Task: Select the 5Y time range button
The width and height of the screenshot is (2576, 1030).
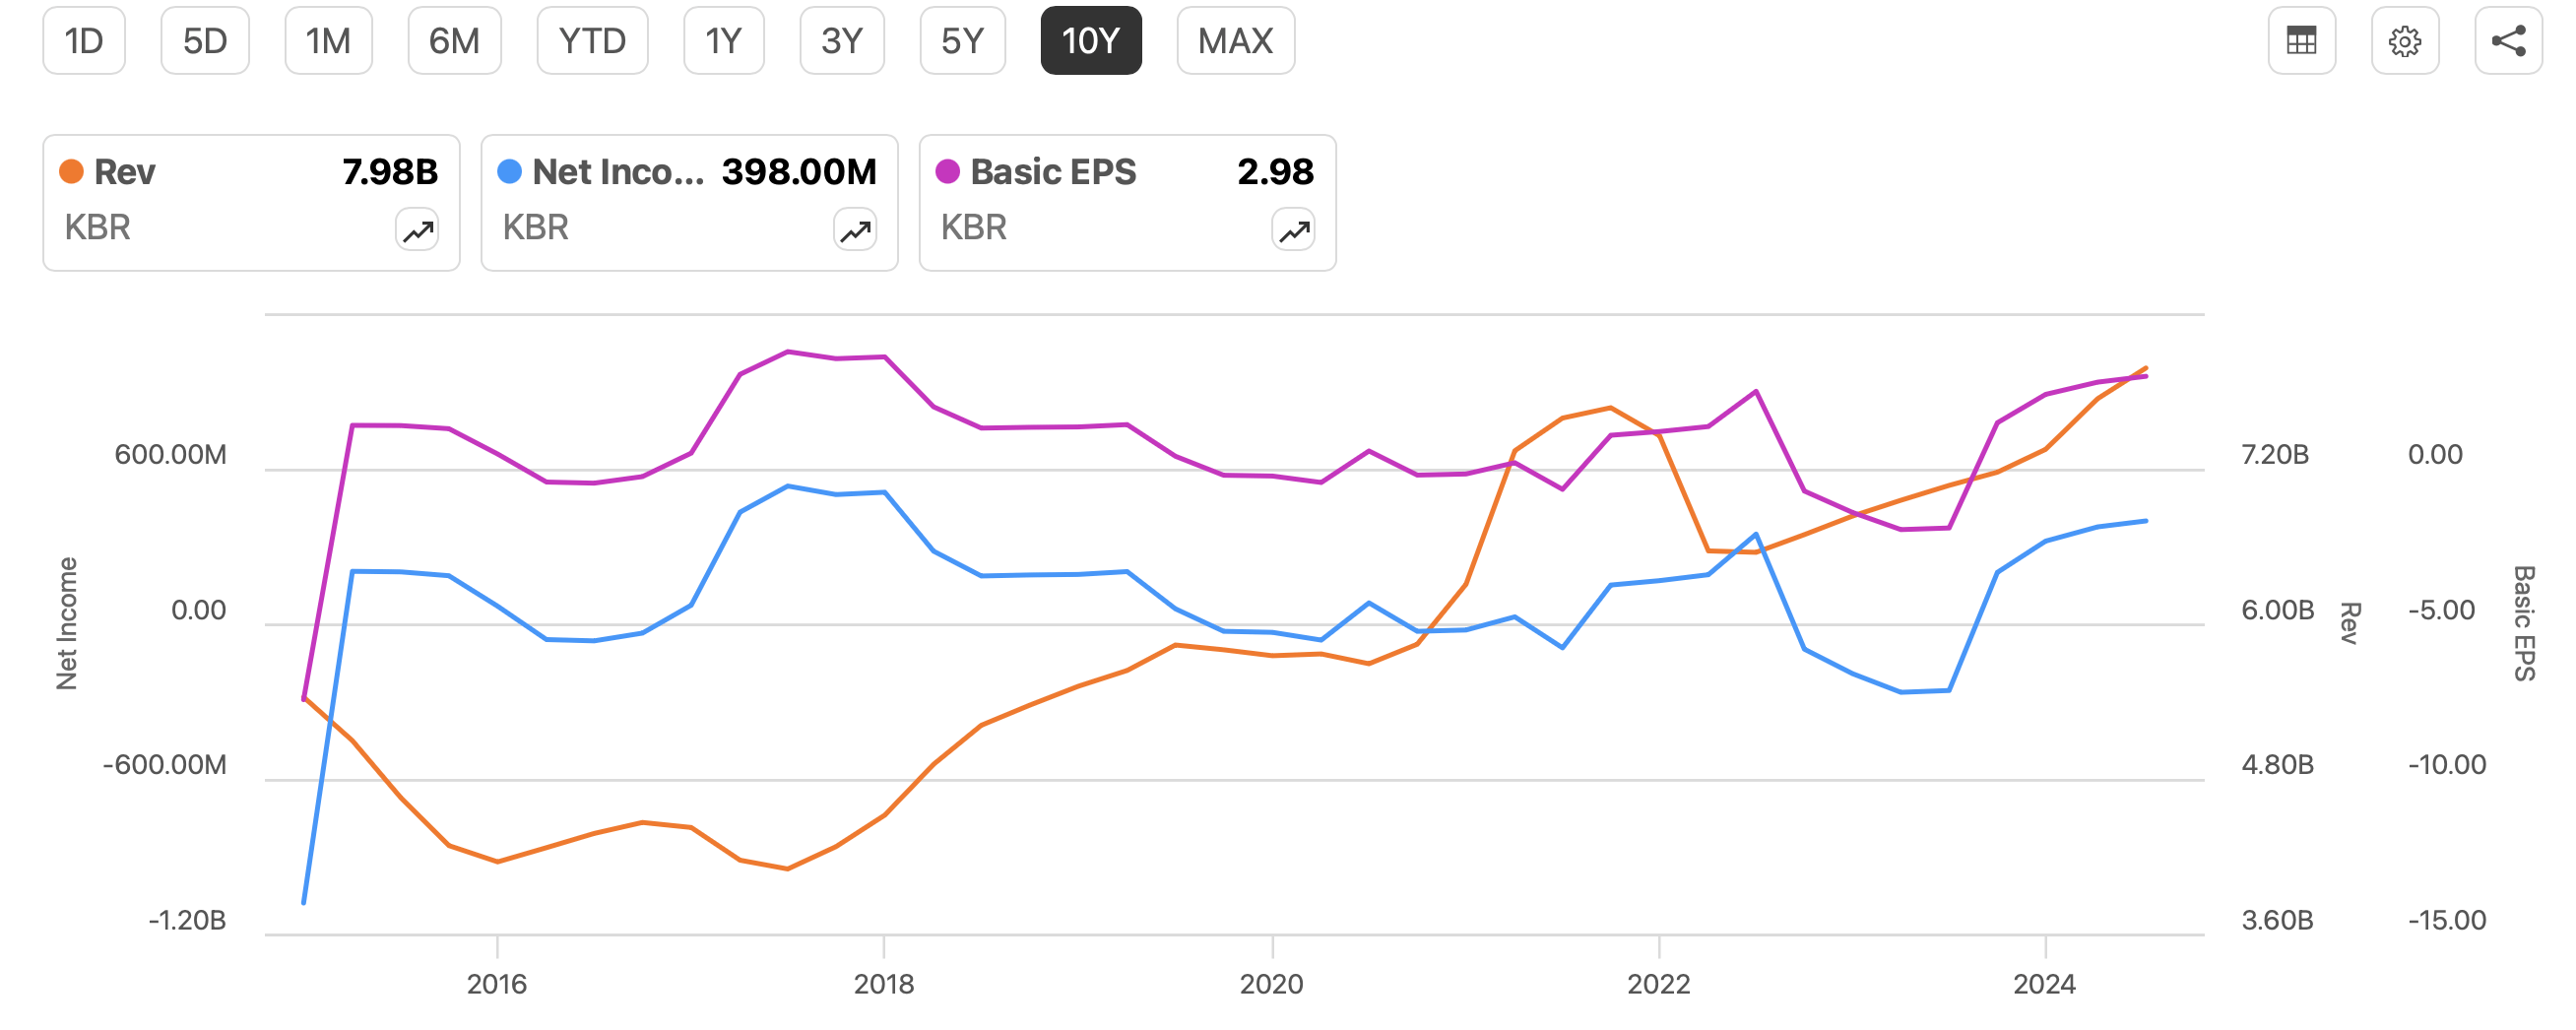Action: (x=962, y=41)
